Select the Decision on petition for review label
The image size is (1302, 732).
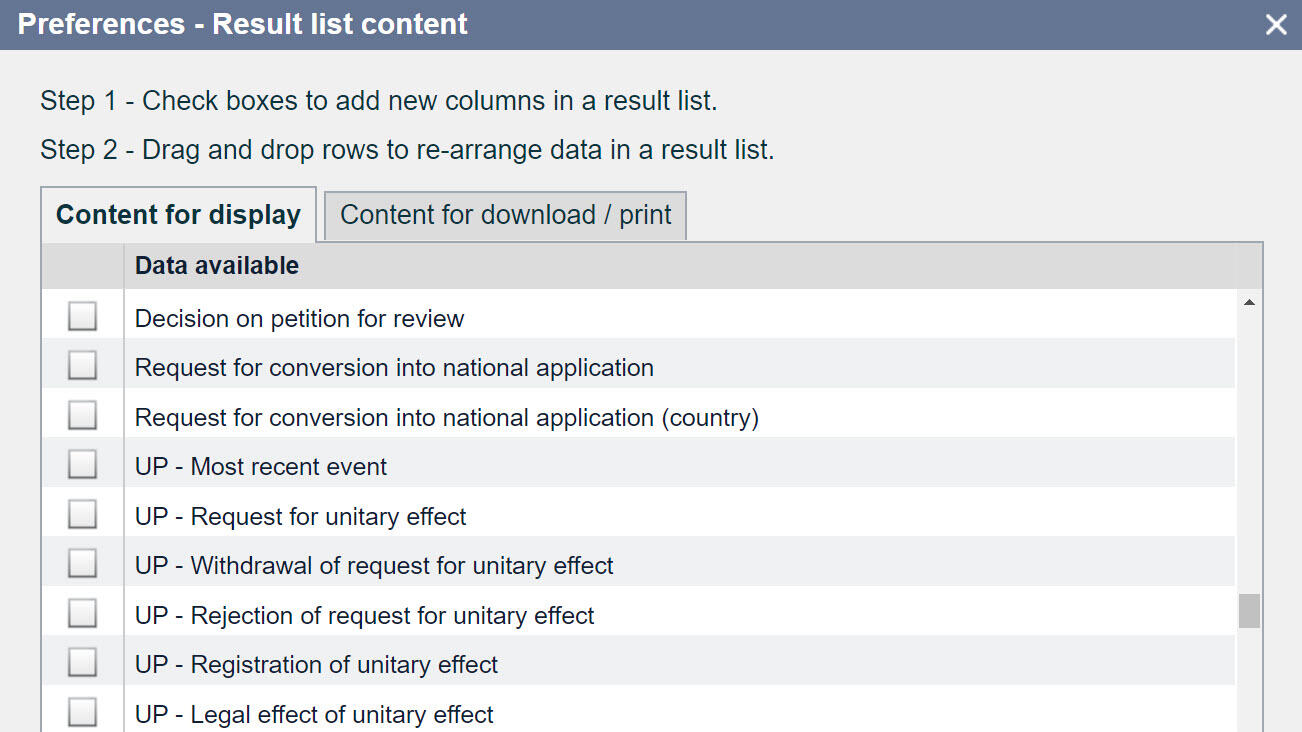pyautogui.click(x=299, y=319)
